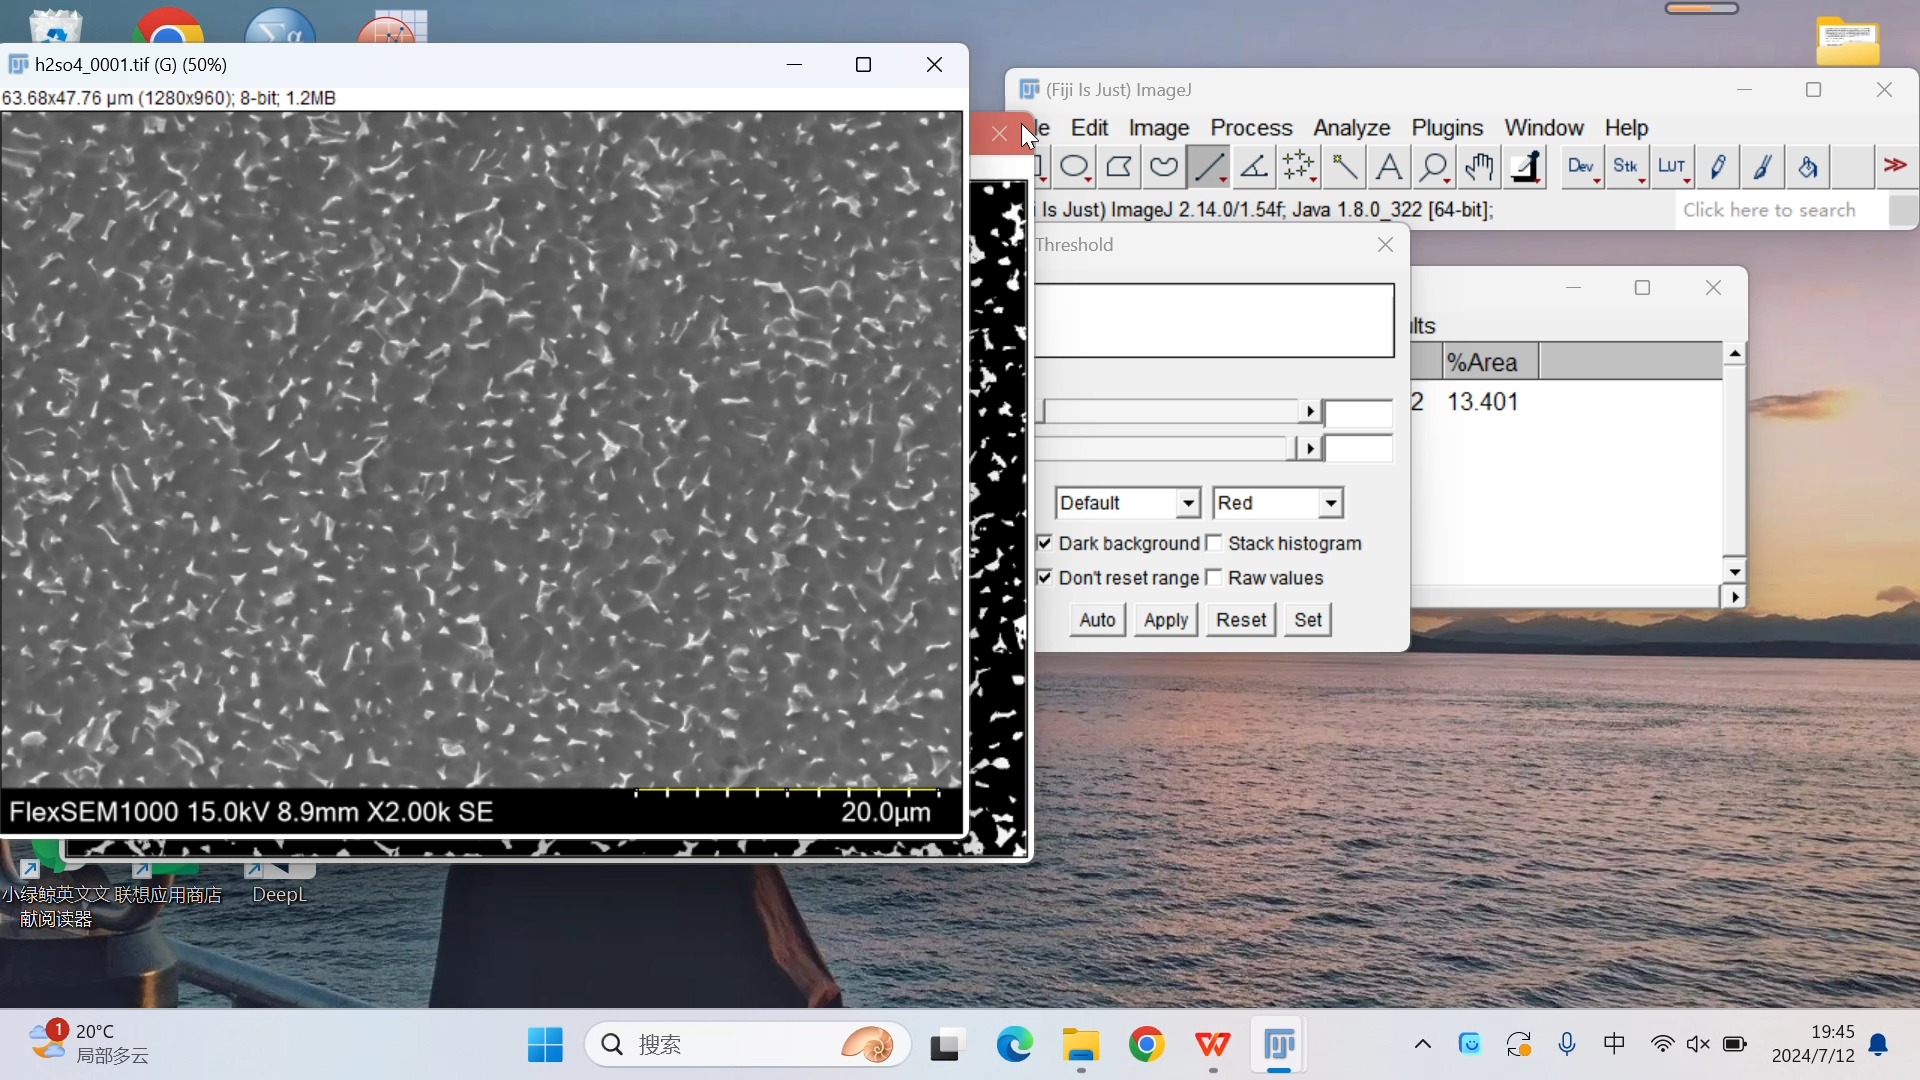1920x1080 pixels.
Task: Click the upper threshold slider track
Action: (1170, 411)
